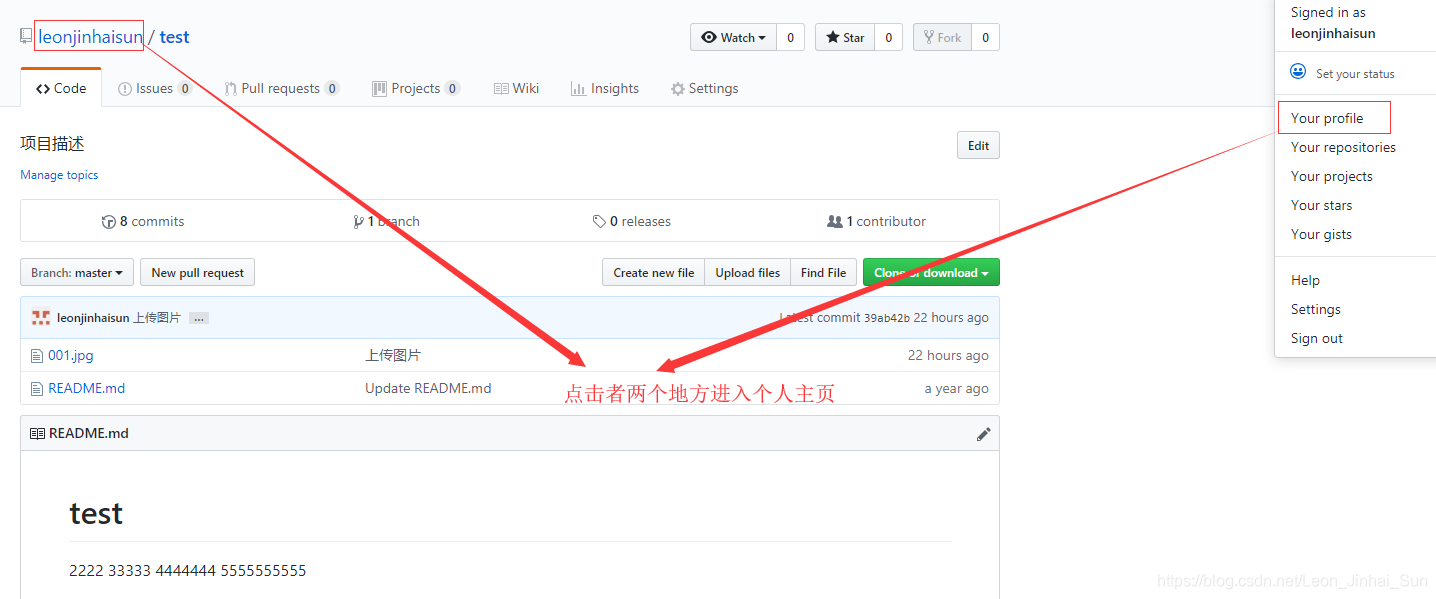This screenshot has height=599, width=1436.
Task: Select Settings in user menu
Action: click(1316, 309)
